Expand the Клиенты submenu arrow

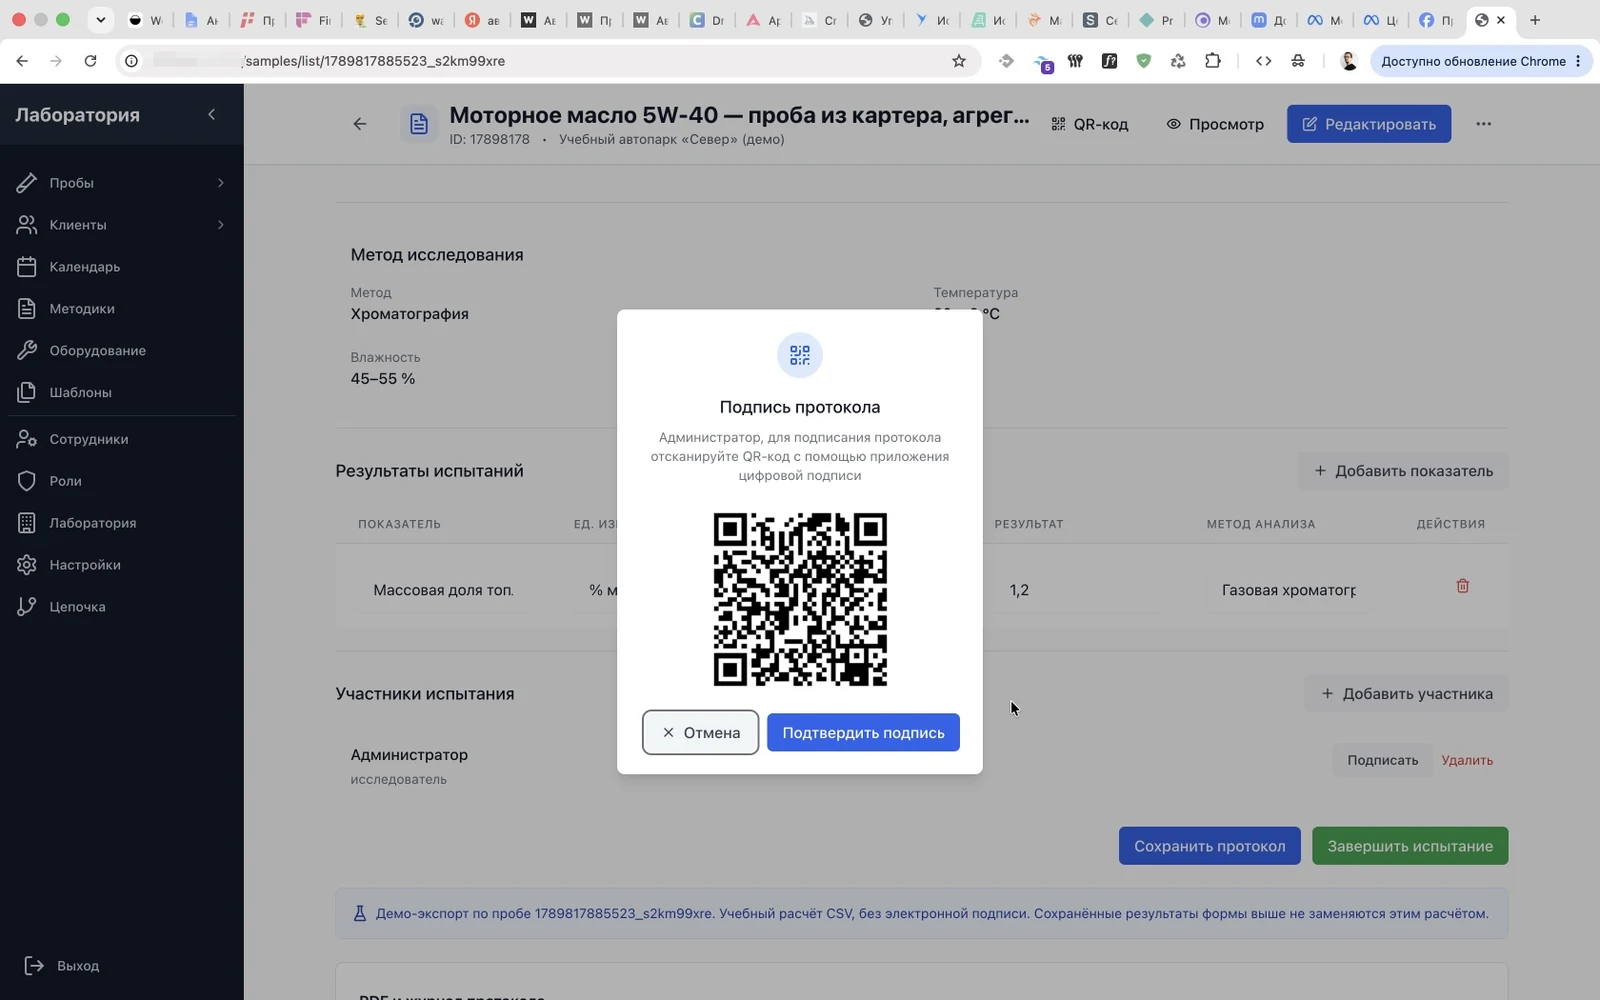(220, 225)
